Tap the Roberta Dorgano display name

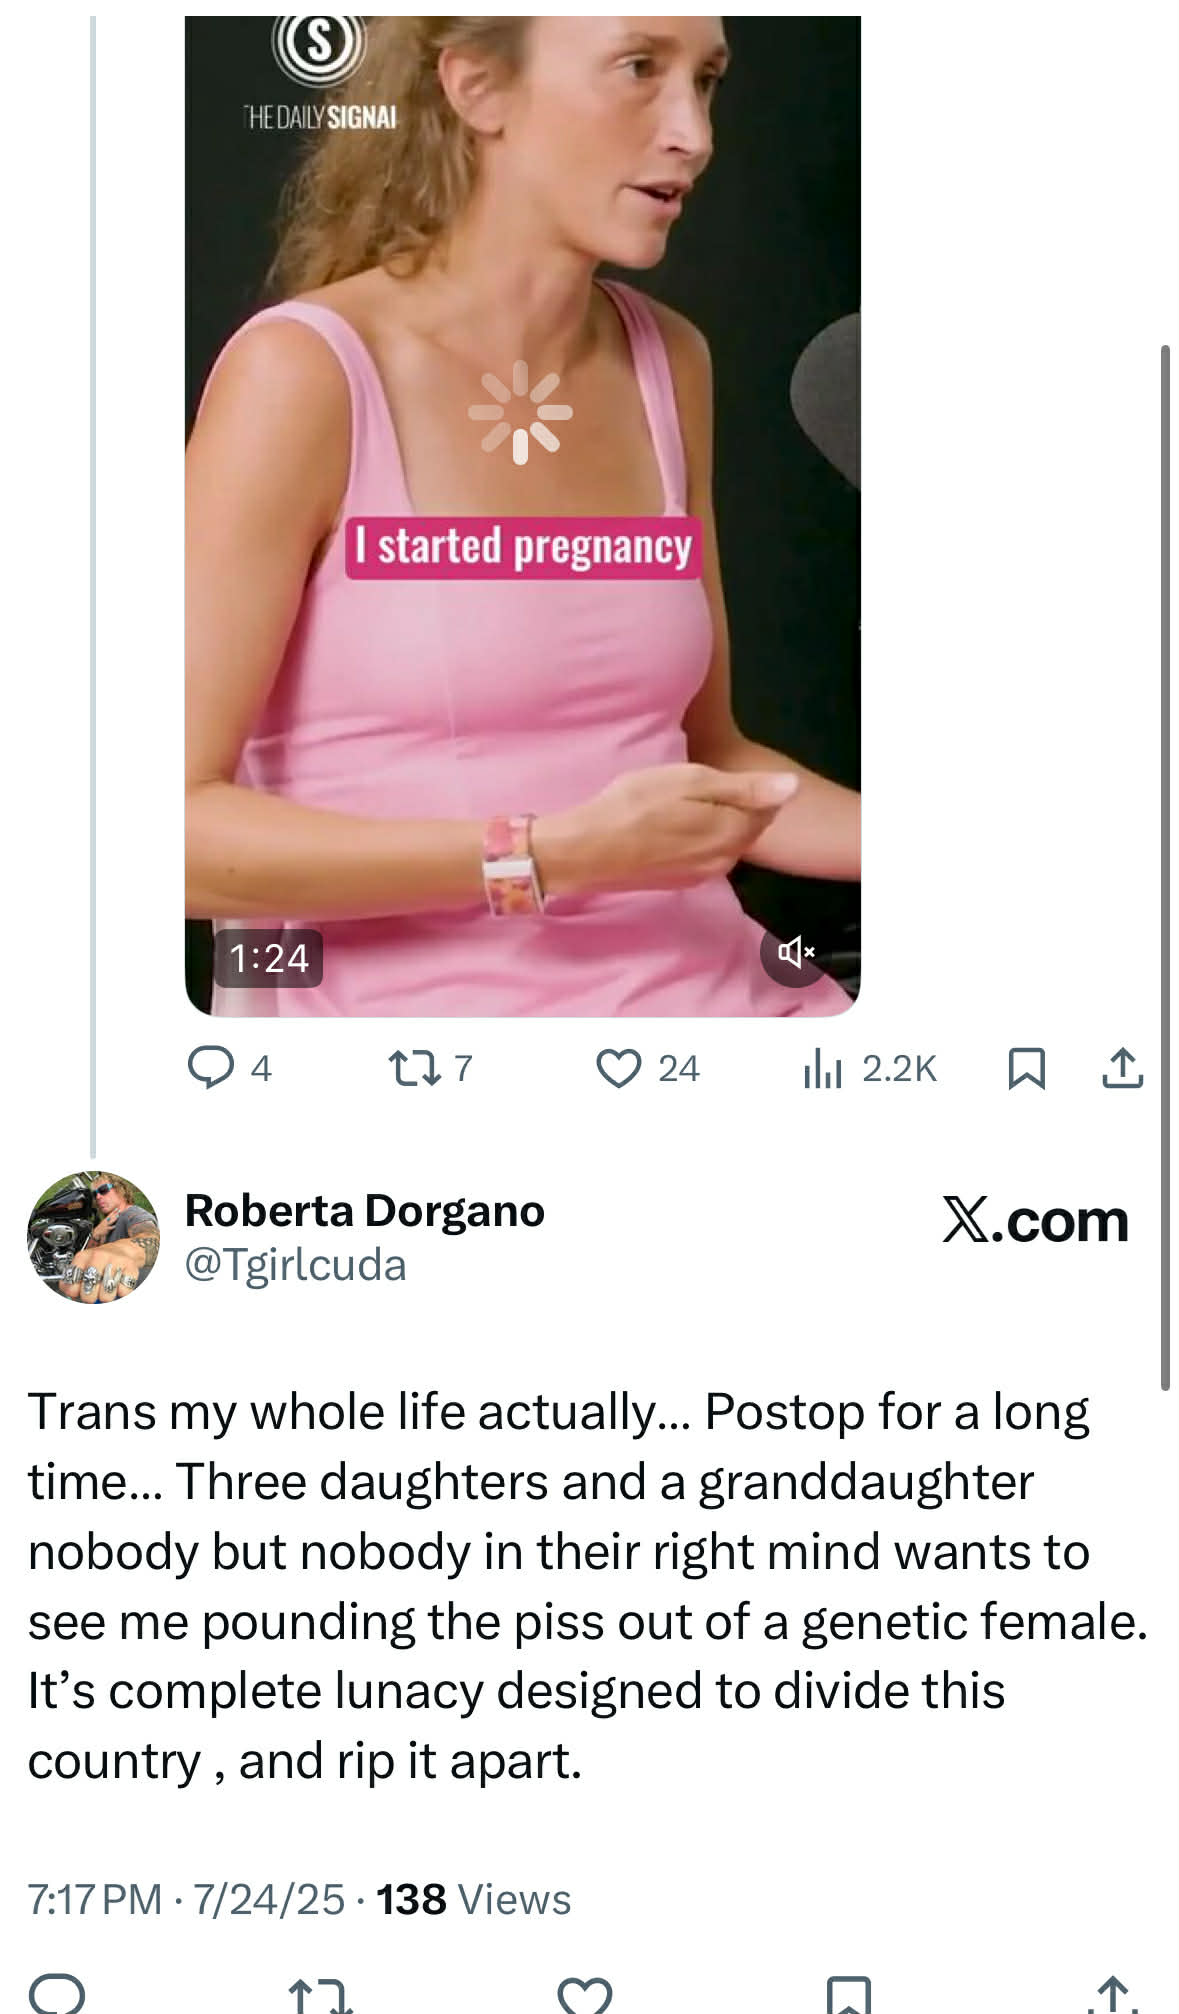(364, 1211)
